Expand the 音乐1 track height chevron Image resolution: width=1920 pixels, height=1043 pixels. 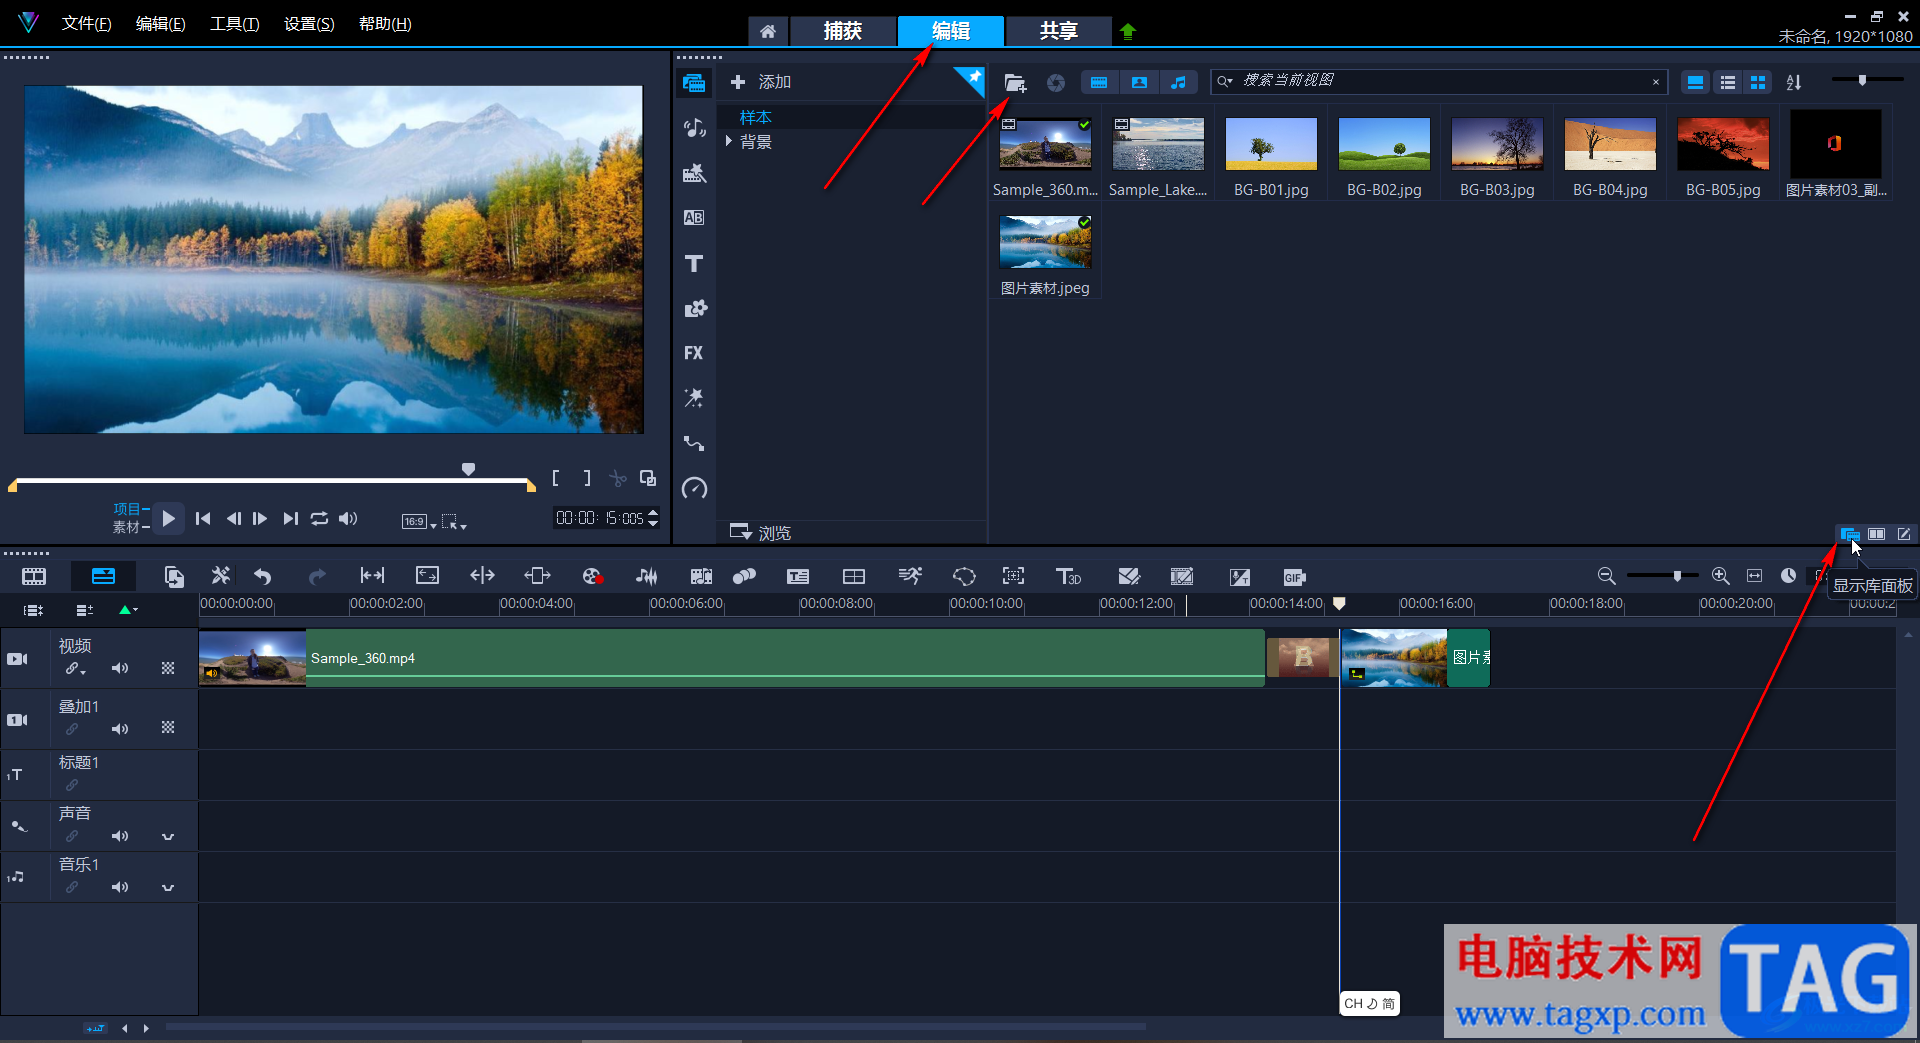pyautogui.click(x=168, y=888)
